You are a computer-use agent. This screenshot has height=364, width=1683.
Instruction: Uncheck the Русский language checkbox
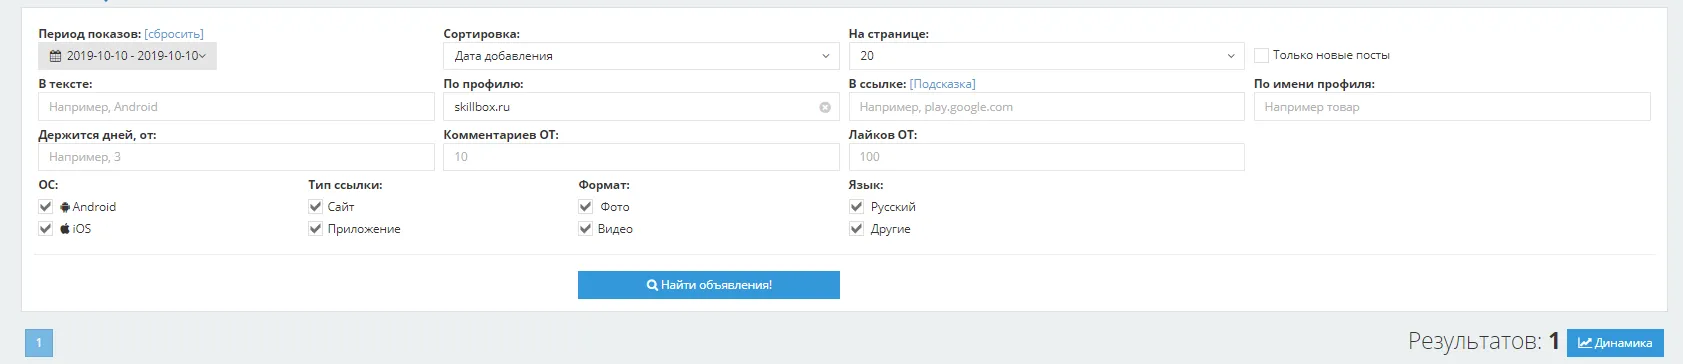856,207
